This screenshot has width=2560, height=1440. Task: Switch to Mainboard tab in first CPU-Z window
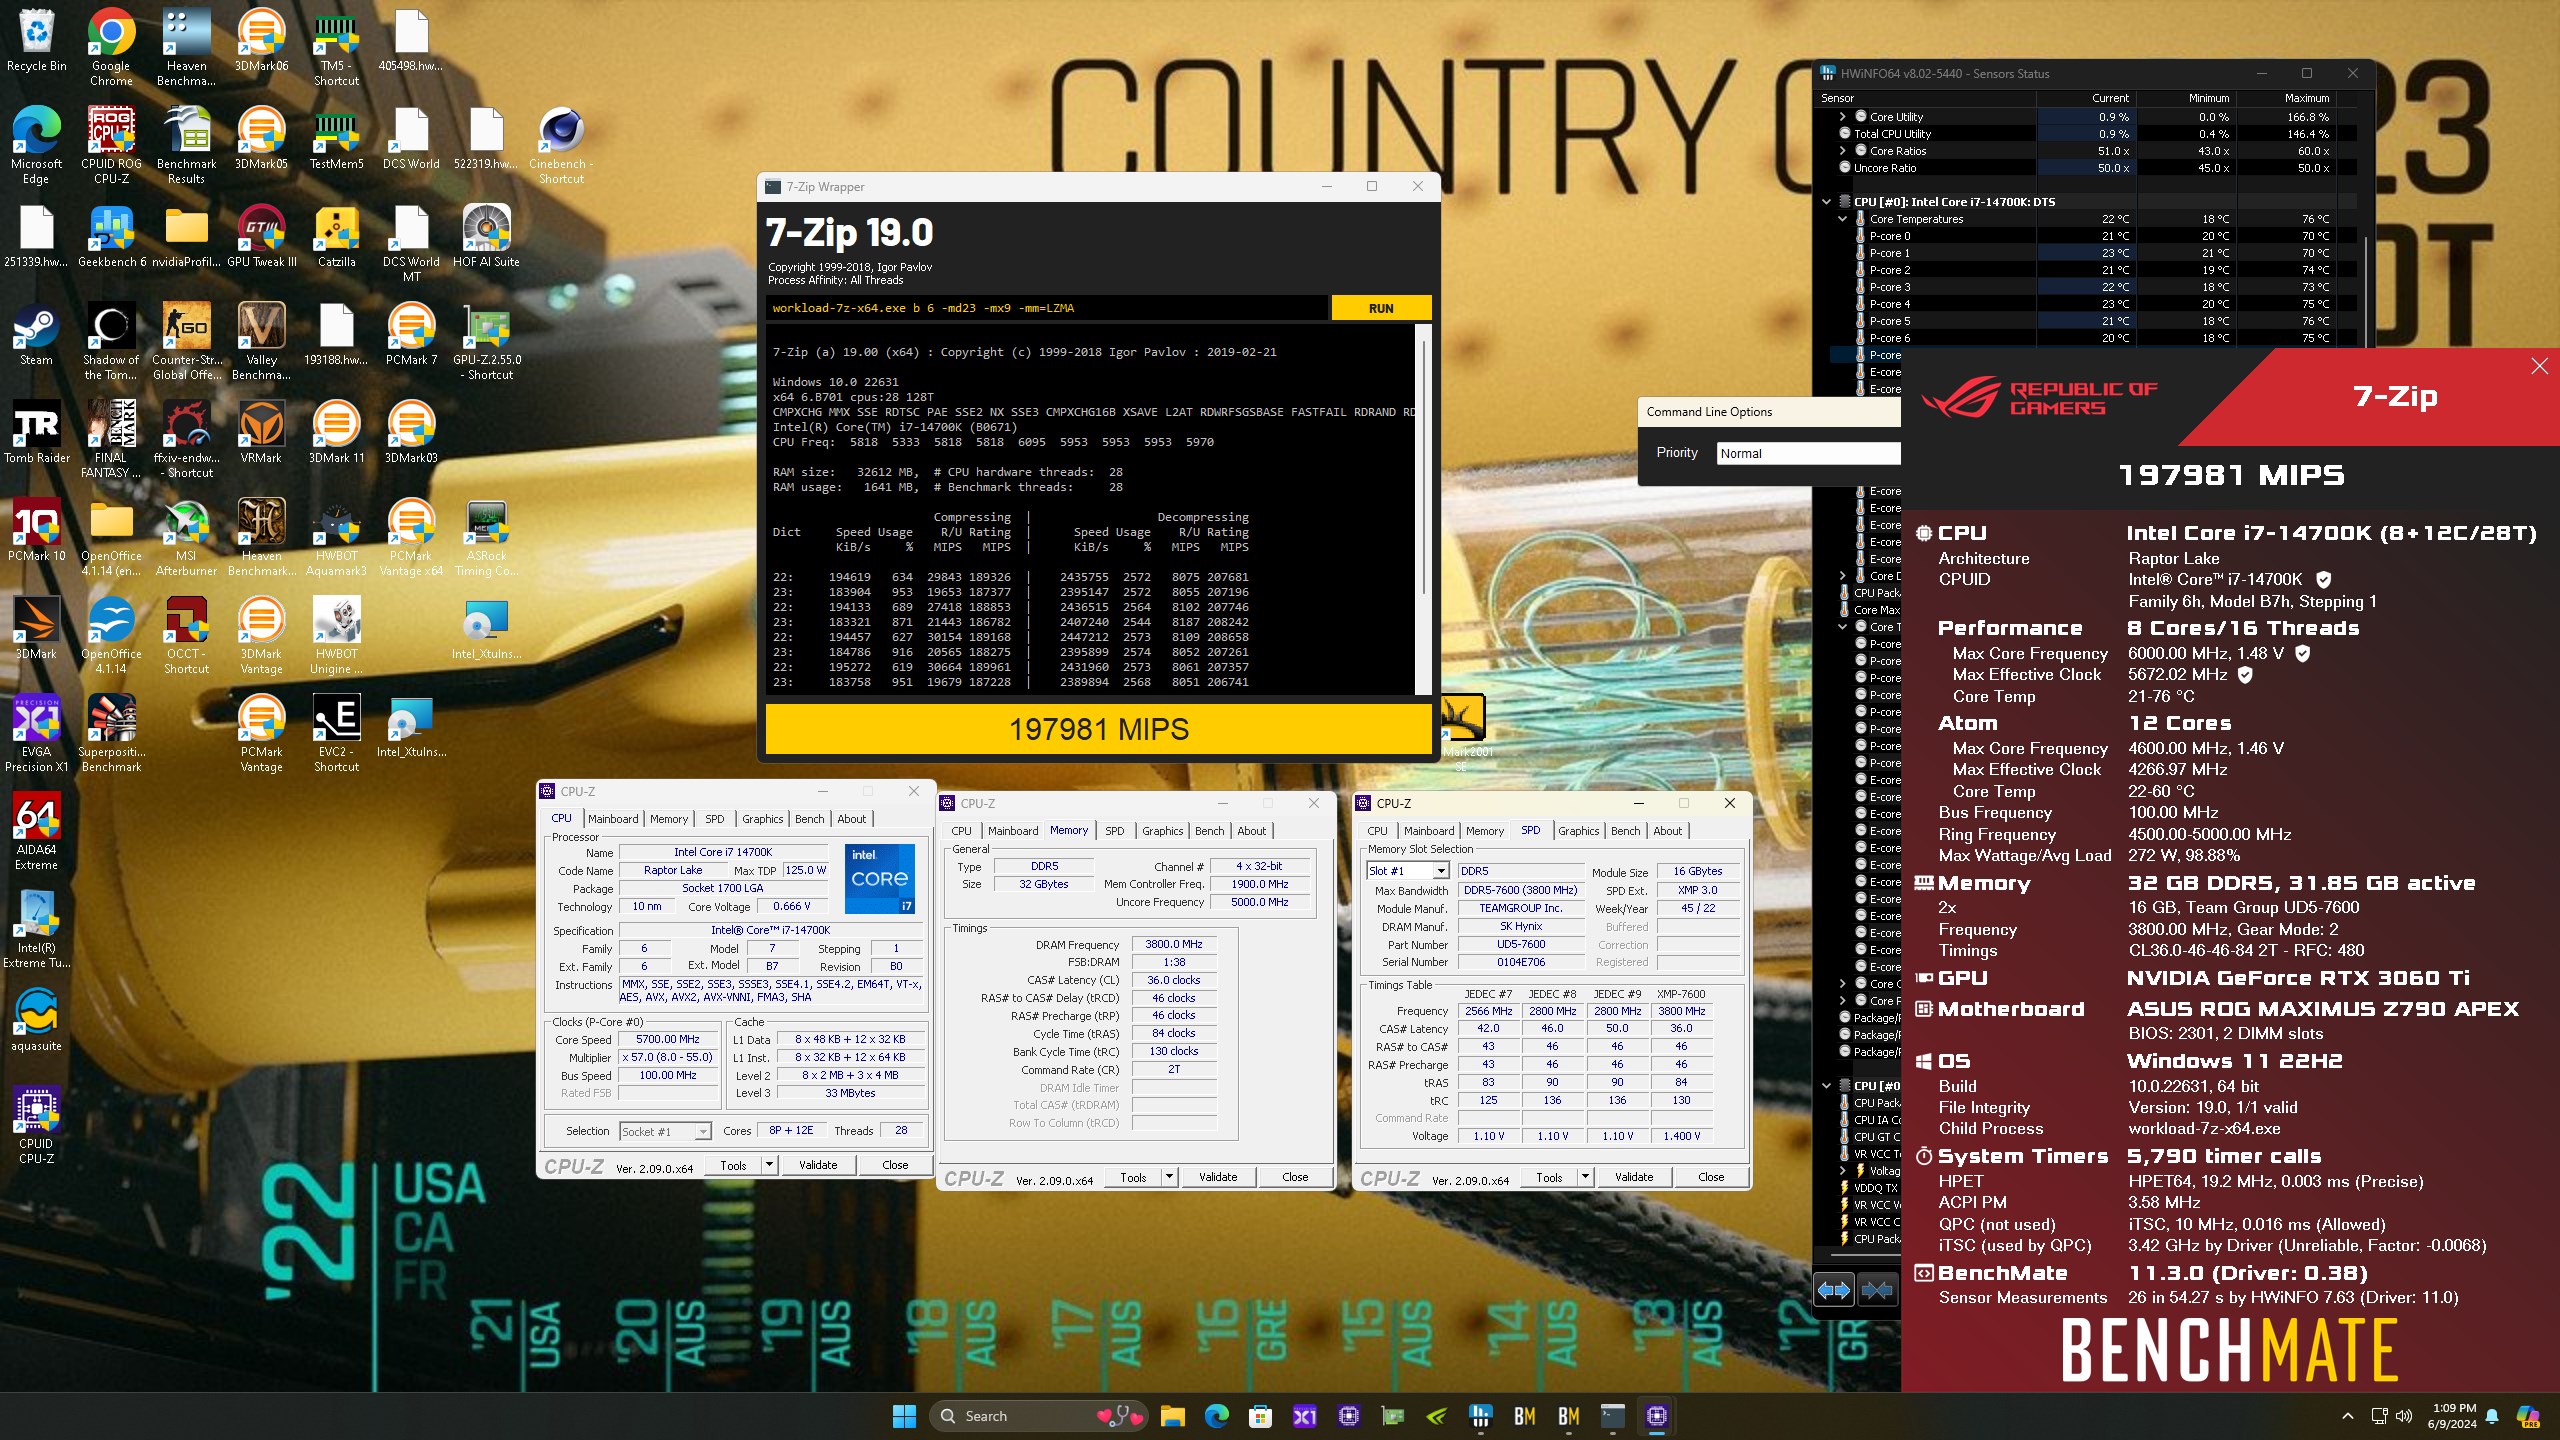tap(613, 819)
